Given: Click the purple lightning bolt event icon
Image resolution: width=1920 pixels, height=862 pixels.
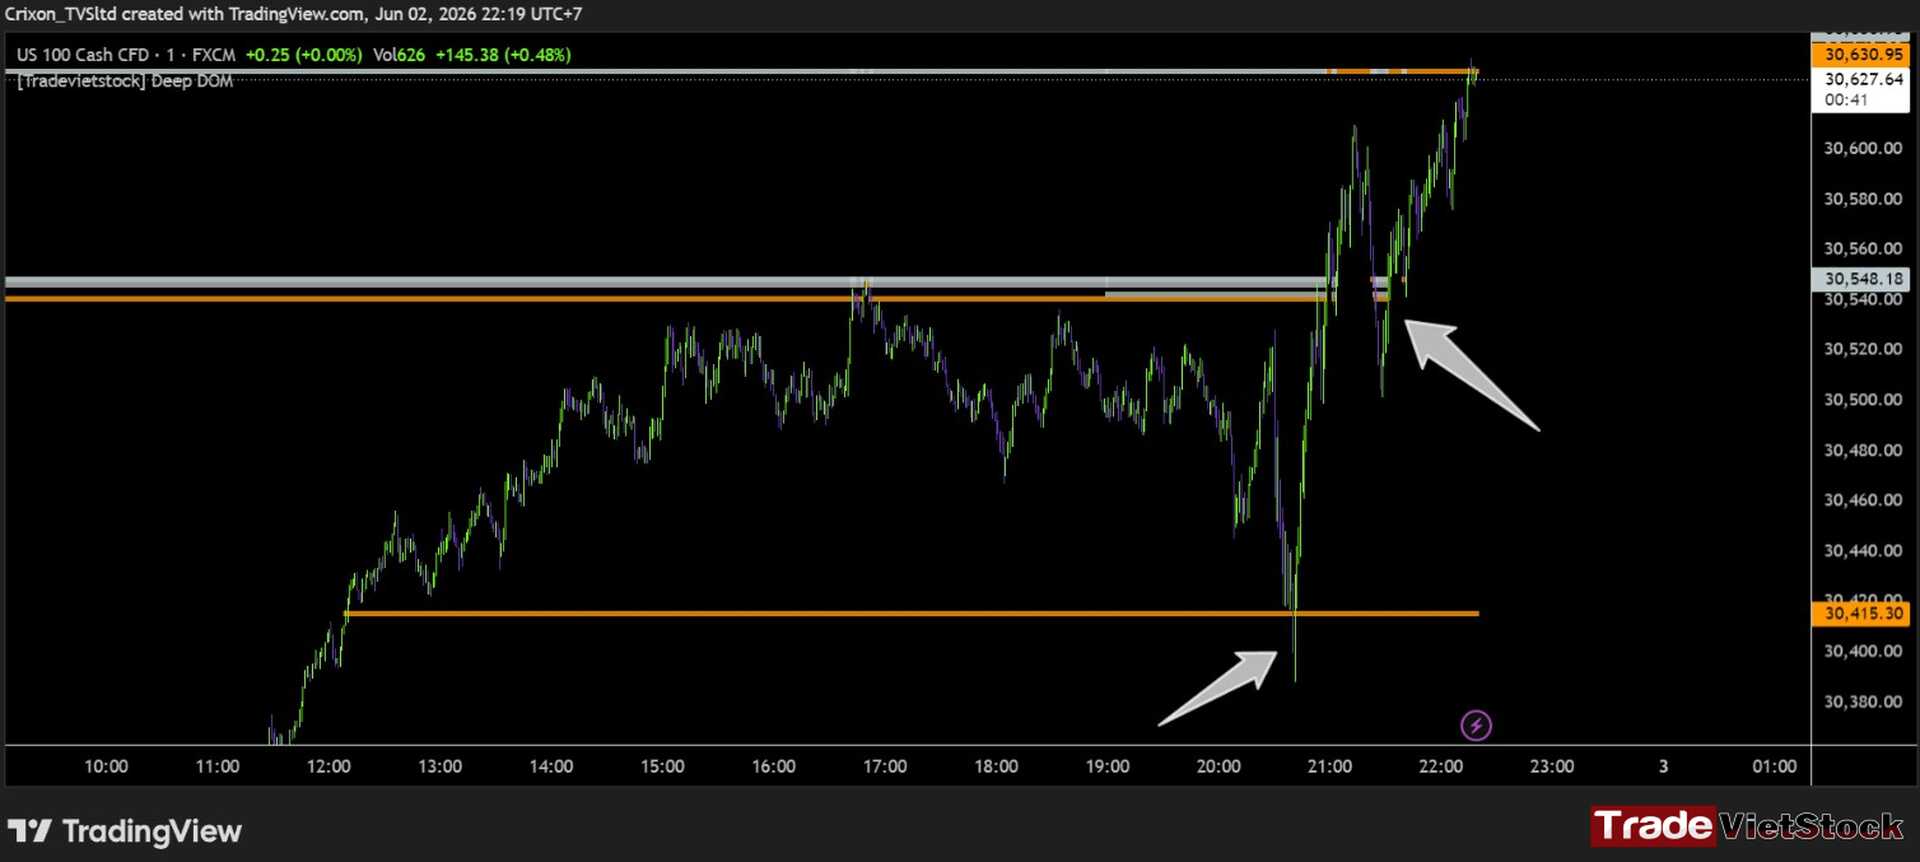Looking at the screenshot, I should (x=1476, y=725).
